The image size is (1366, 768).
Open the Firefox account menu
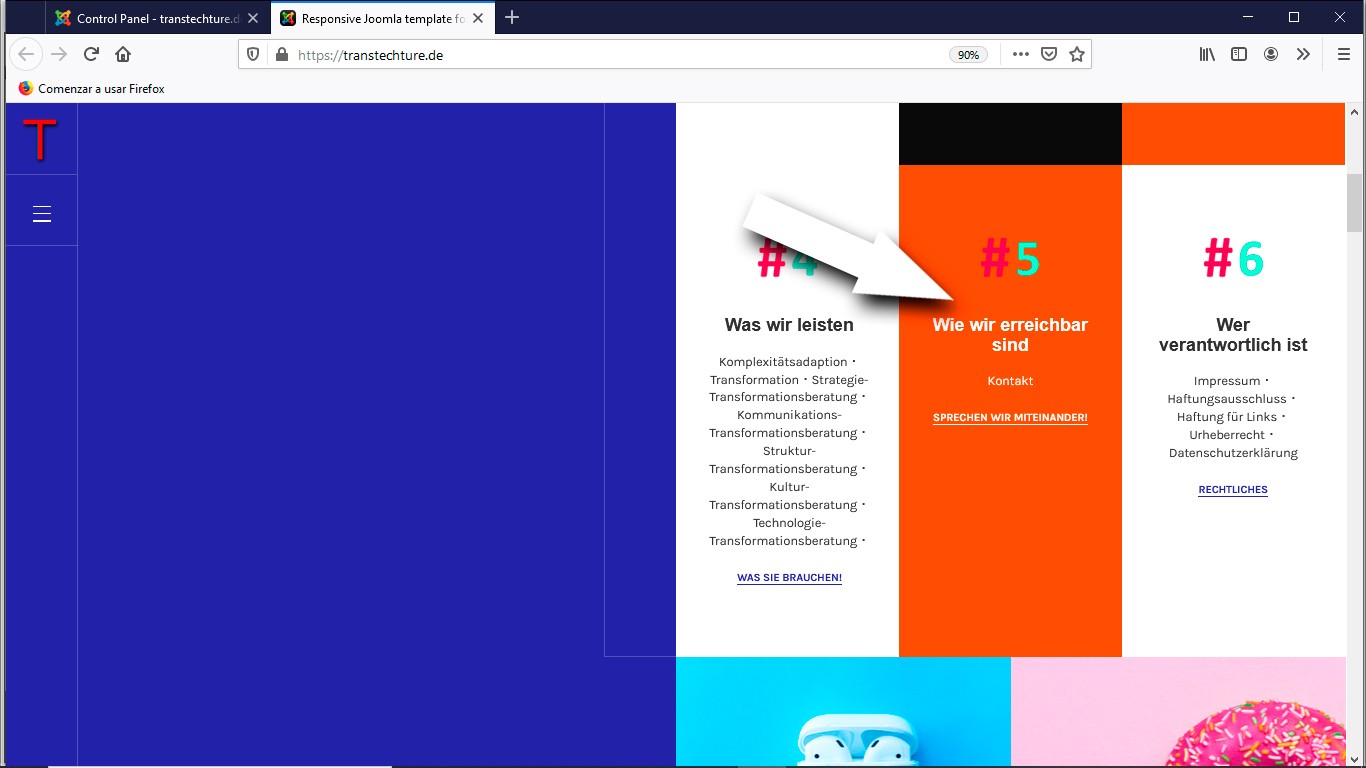[1271, 55]
